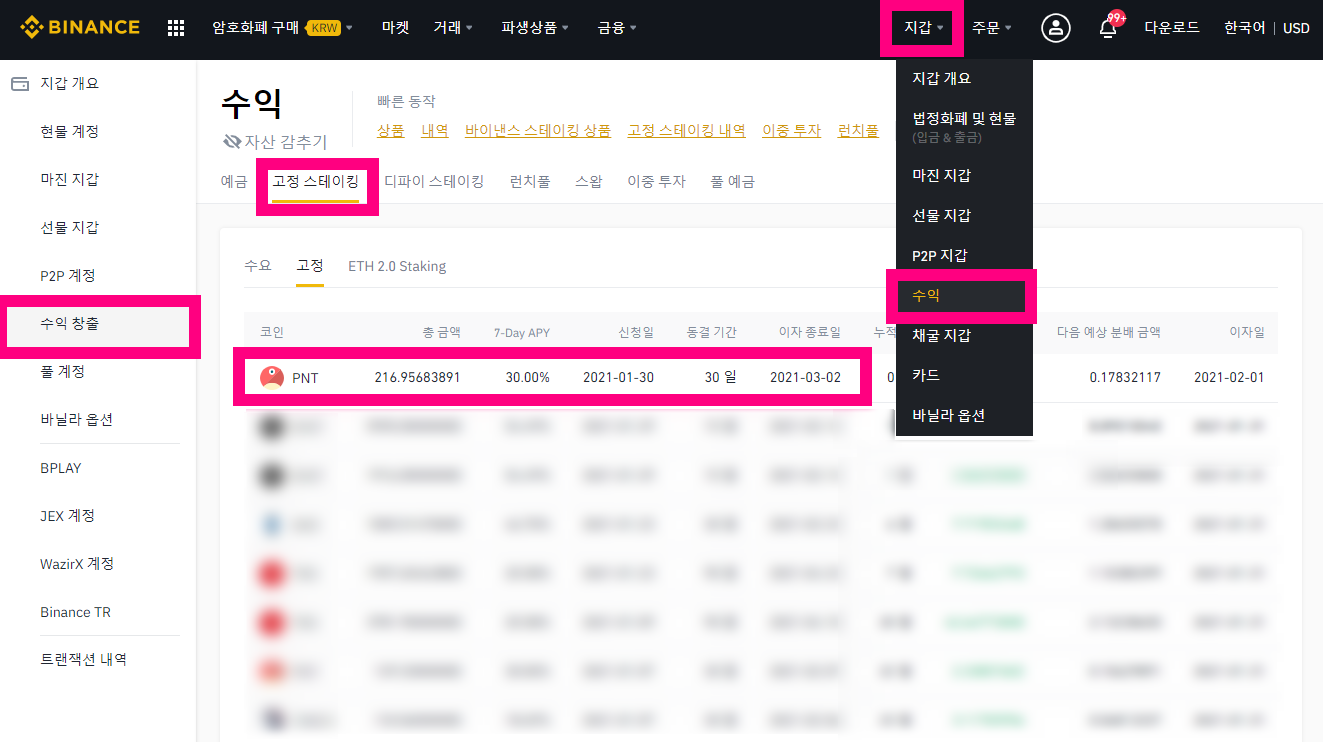Switch to the 풀 예금 tab
Screen dimensions: 1323x742
pos(732,182)
